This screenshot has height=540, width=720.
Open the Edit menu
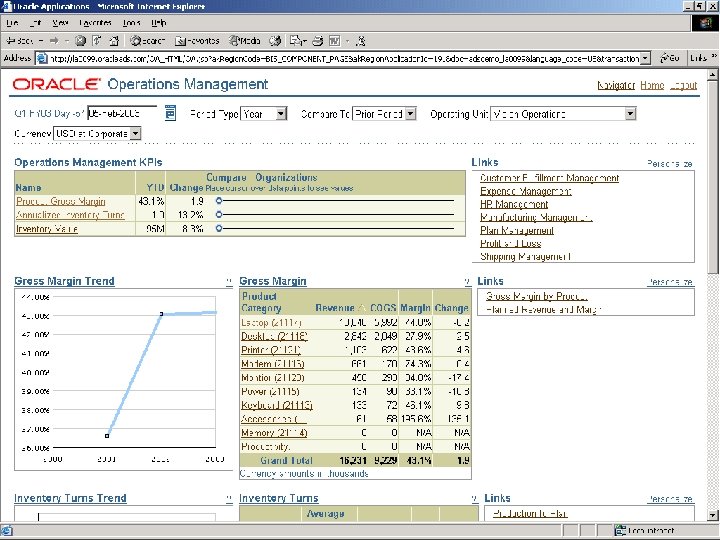(35, 22)
